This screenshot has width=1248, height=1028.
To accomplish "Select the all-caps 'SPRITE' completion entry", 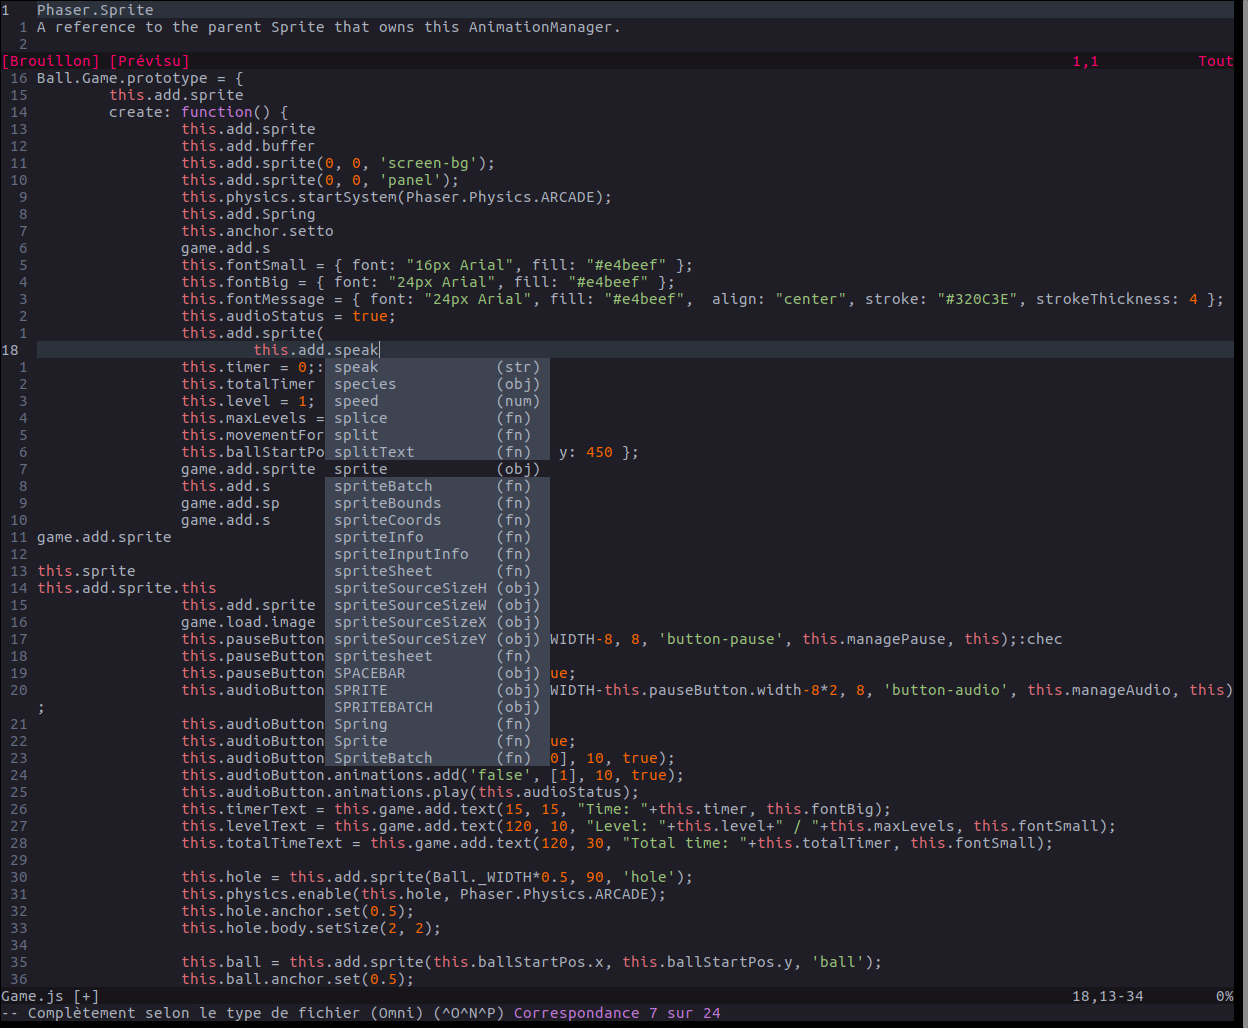I will (437, 690).
